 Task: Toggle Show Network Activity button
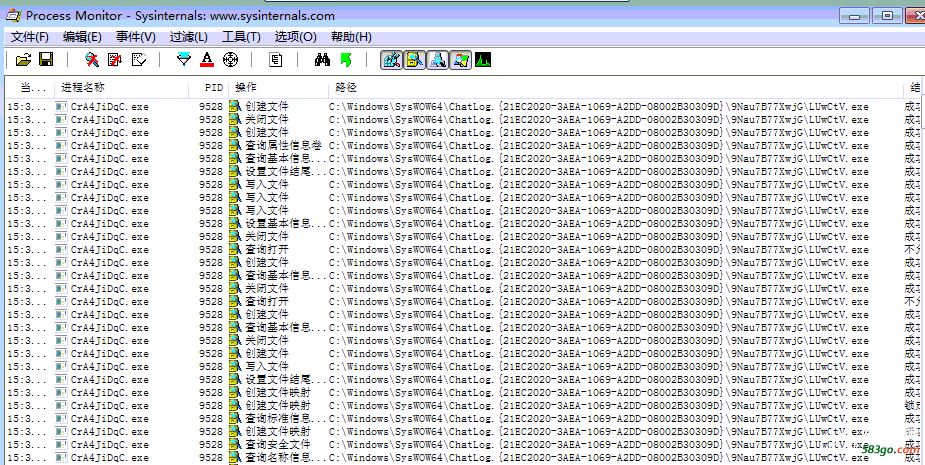(x=437, y=60)
